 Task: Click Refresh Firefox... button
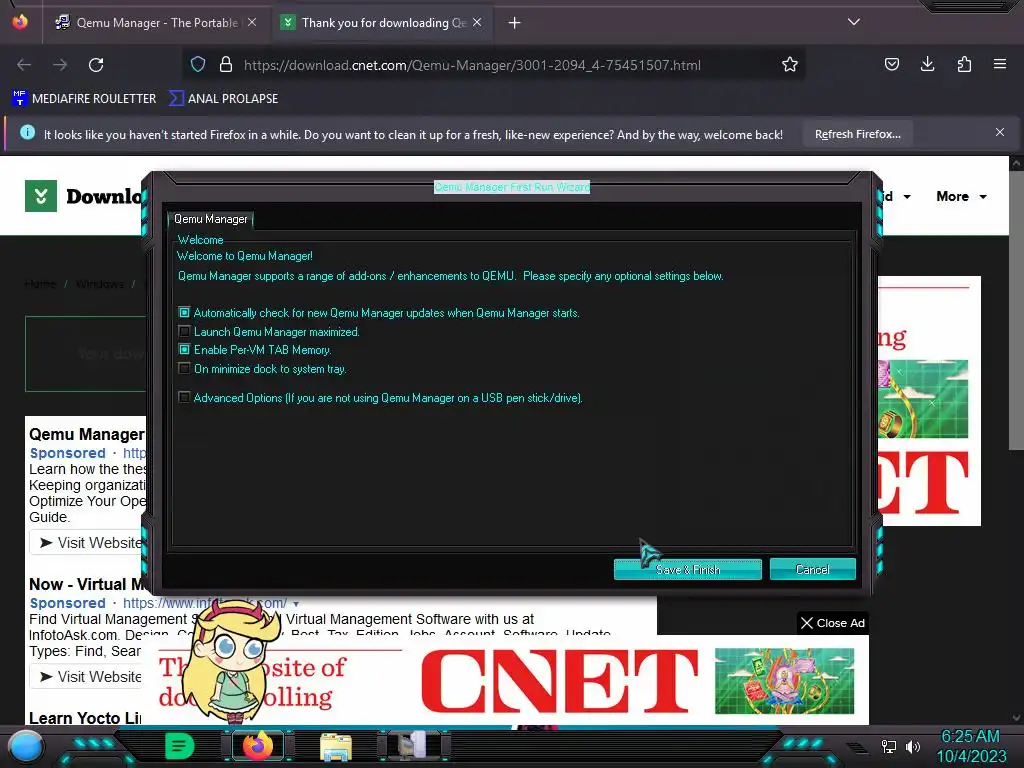click(x=857, y=135)
